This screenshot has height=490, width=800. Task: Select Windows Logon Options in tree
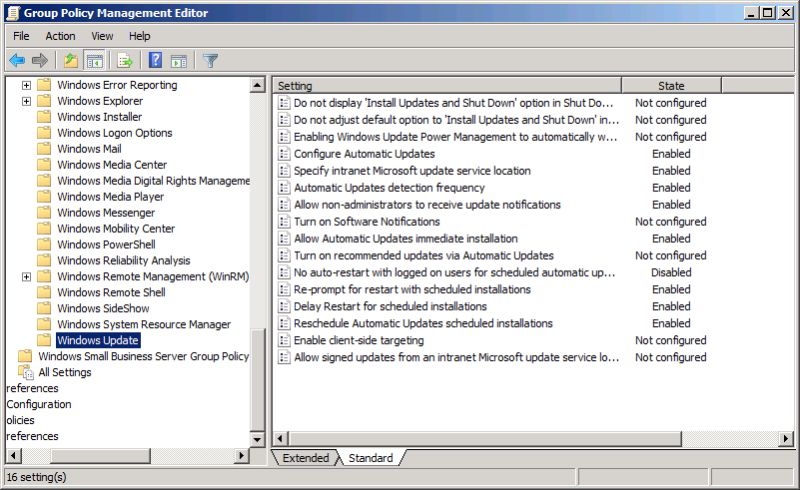coord(115,133)
